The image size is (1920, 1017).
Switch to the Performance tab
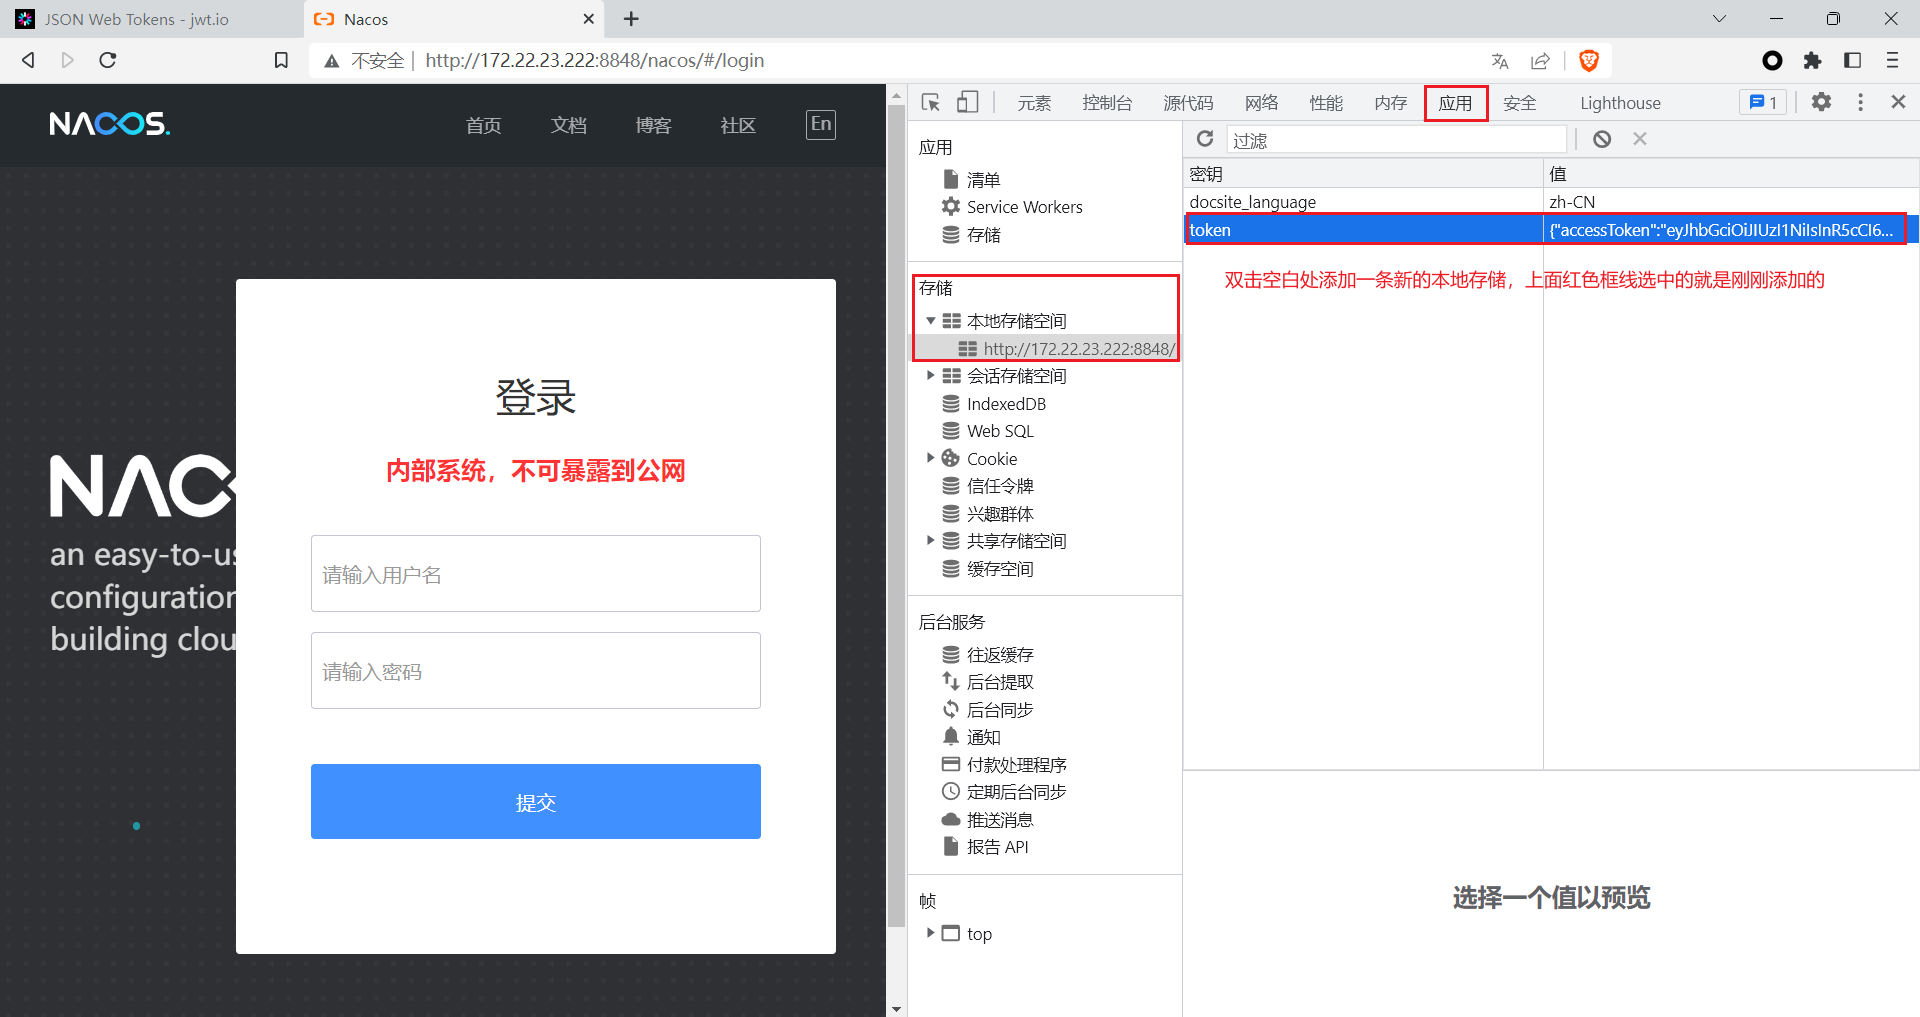coord(1326,103)
